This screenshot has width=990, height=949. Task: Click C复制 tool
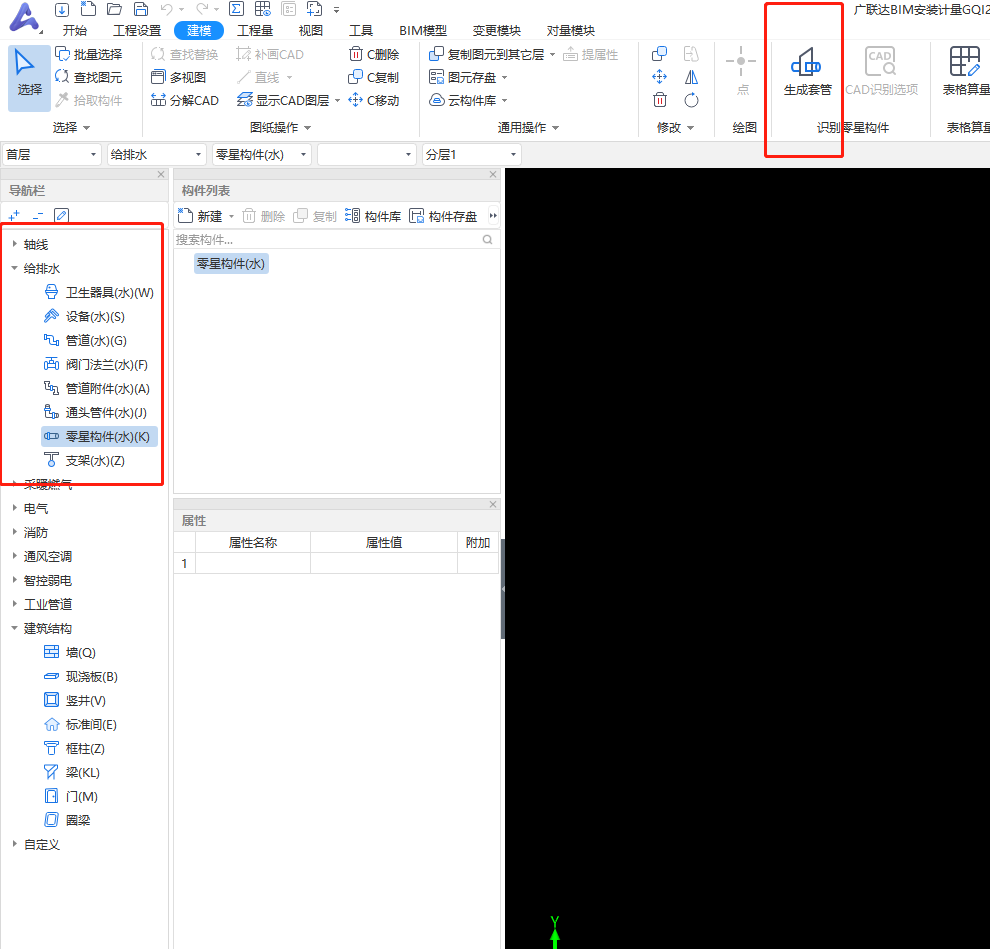pyautogui.click(x=374, y=77)
